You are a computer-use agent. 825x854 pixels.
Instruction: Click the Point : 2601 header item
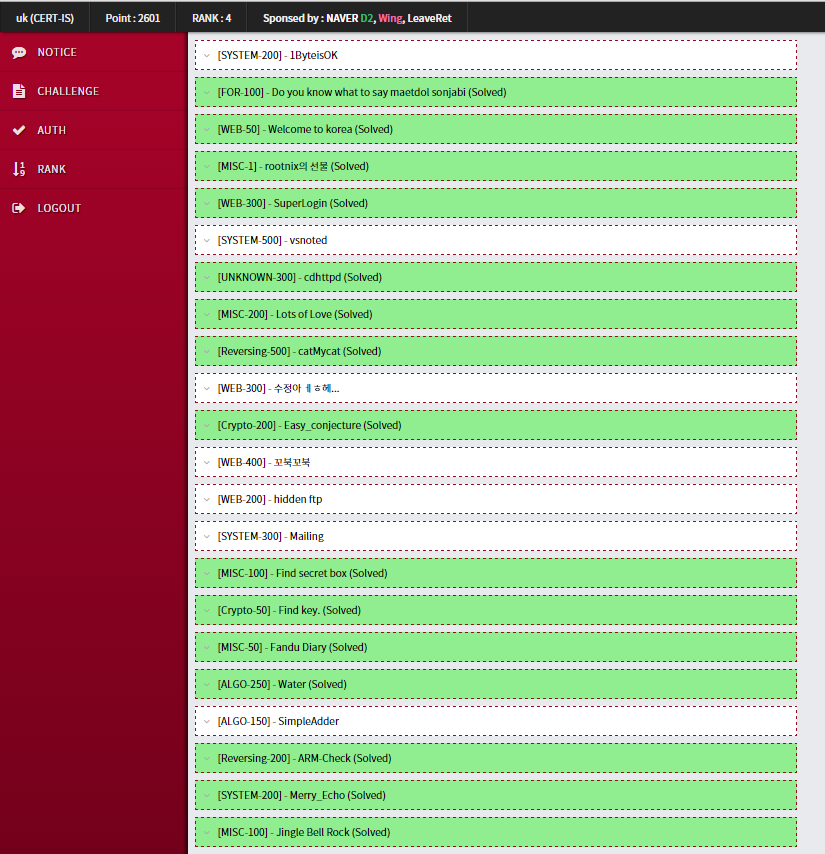(133, 18)
